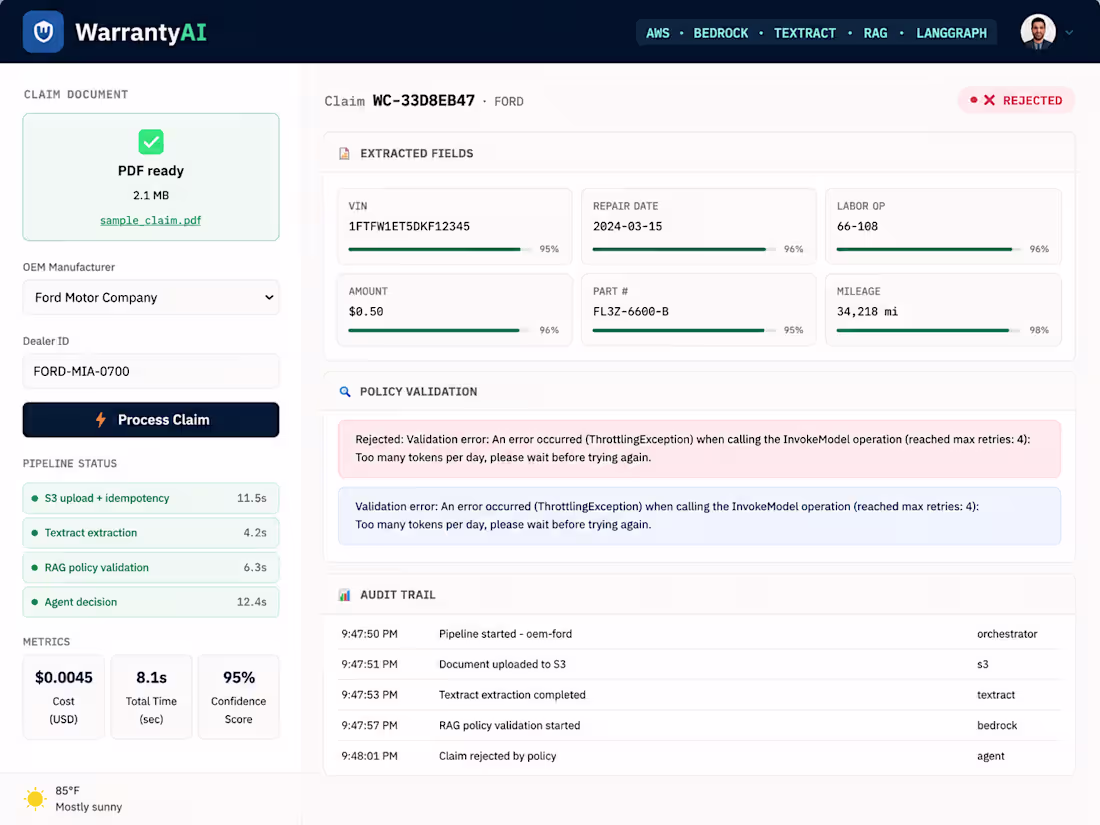Click audit entry Pipeline started - oem-ford

(x=505, y=633)
